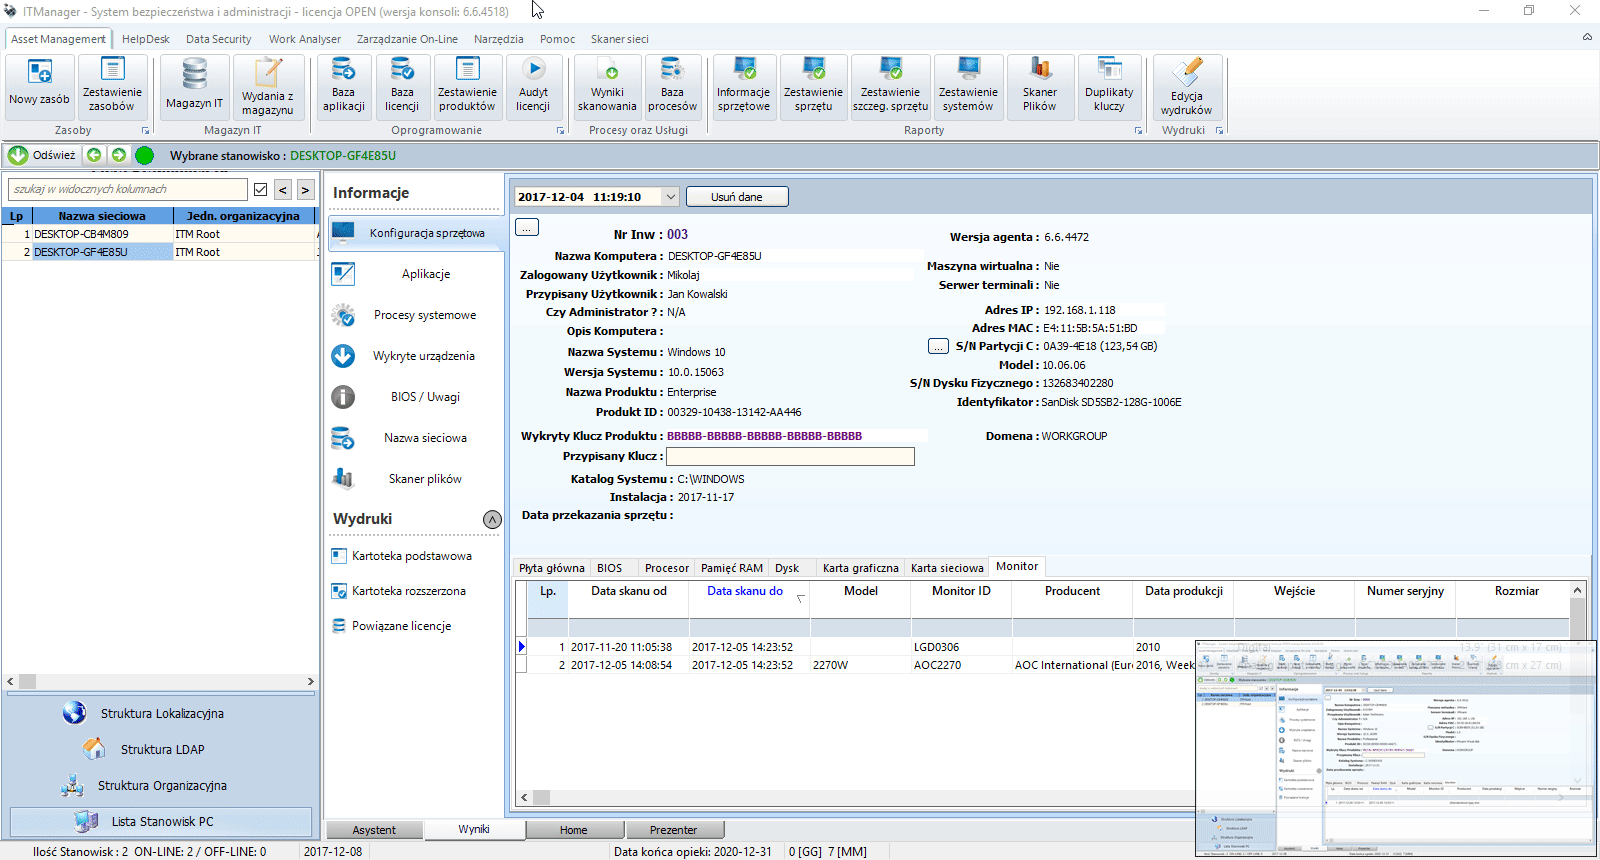Switch to the Work Analyser ribbon tab
The image size is (1600, 860).
tap(305, 39)
